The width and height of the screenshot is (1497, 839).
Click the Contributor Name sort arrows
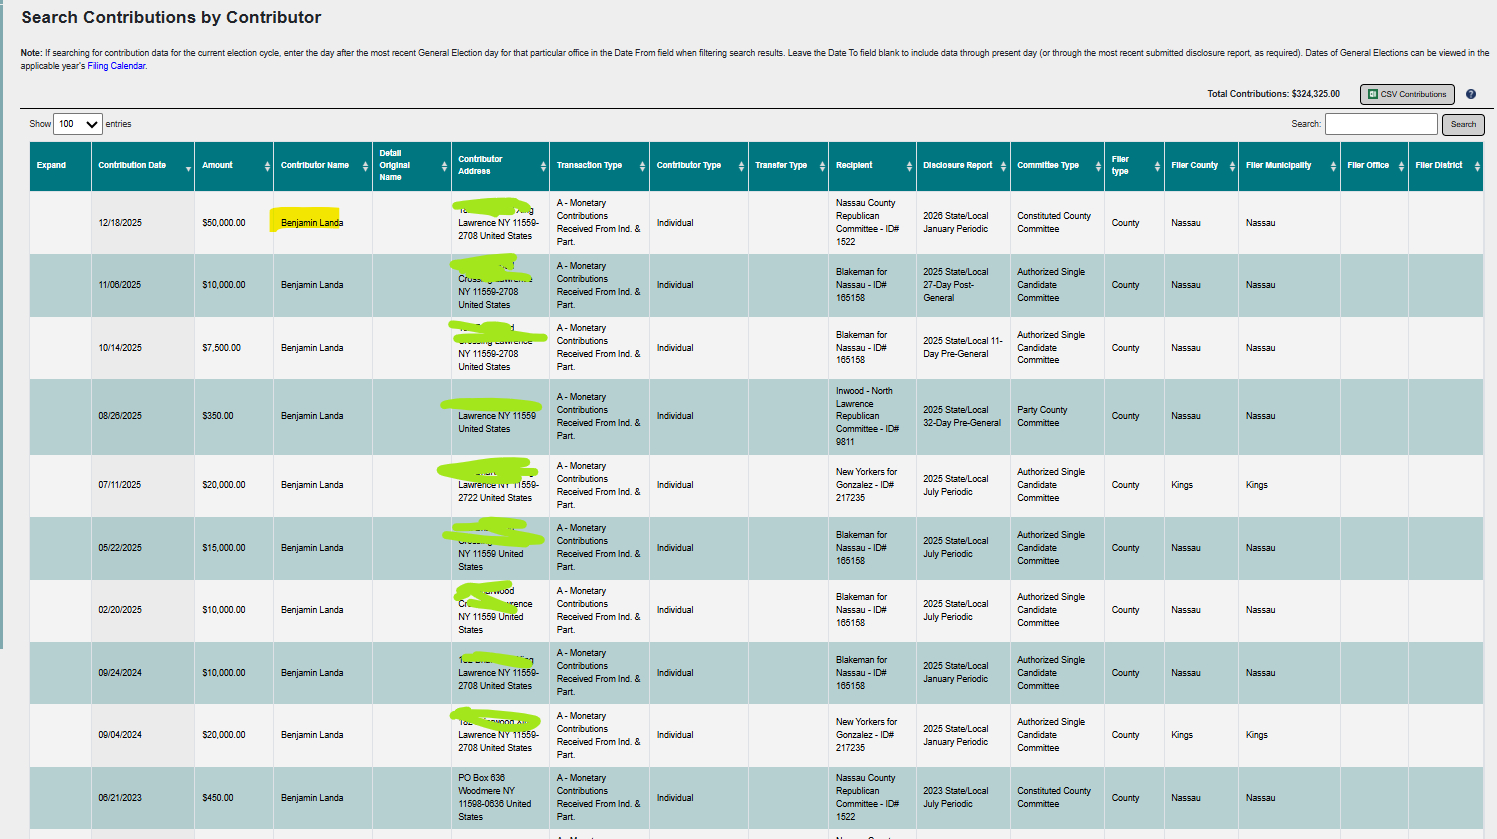365,166
